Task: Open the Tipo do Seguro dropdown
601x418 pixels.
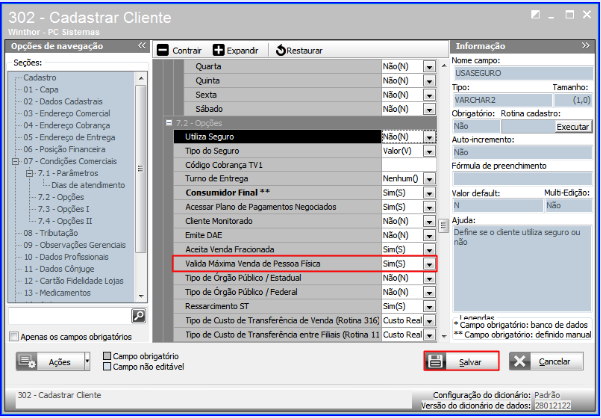Action: [x=429, y=151]
